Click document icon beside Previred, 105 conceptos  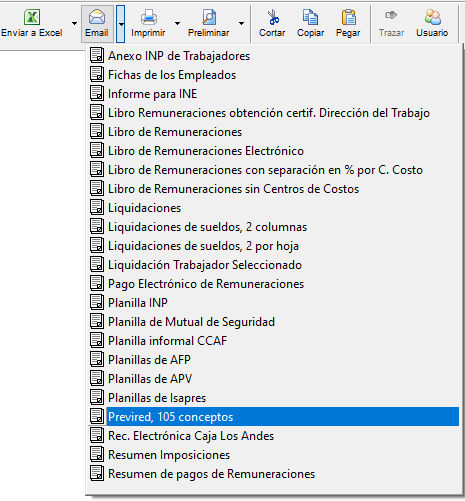point(97,416)
